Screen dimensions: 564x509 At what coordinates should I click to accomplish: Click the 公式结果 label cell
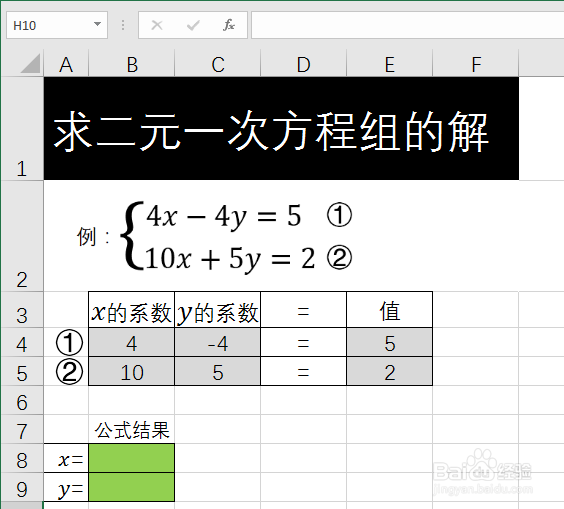(x=132, y=430)
